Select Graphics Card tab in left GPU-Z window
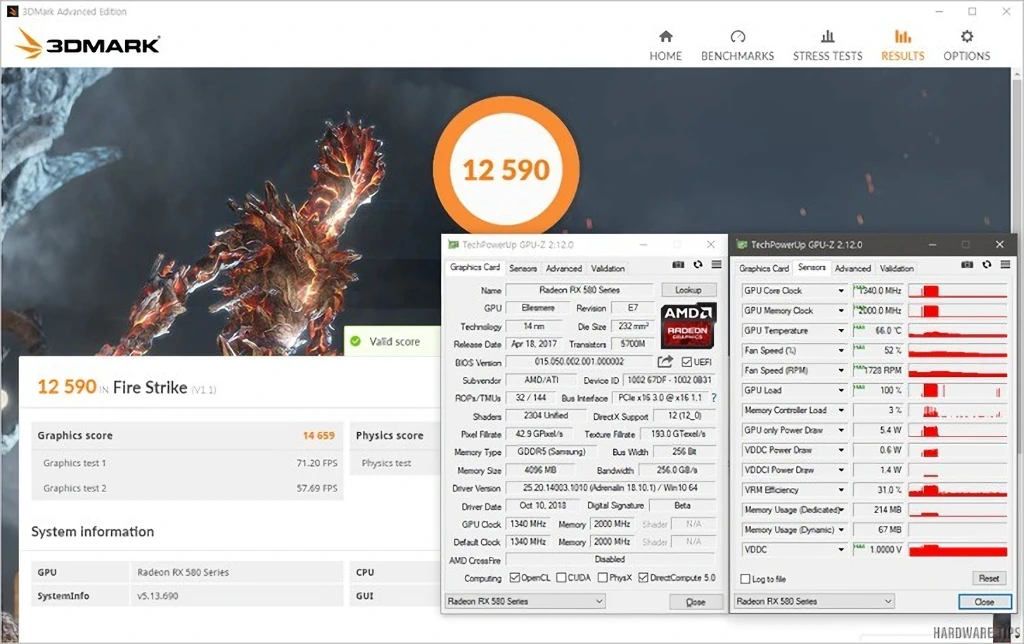This screenshot has width=1024, height=644. pyautogui.click(x=475, y=267)
